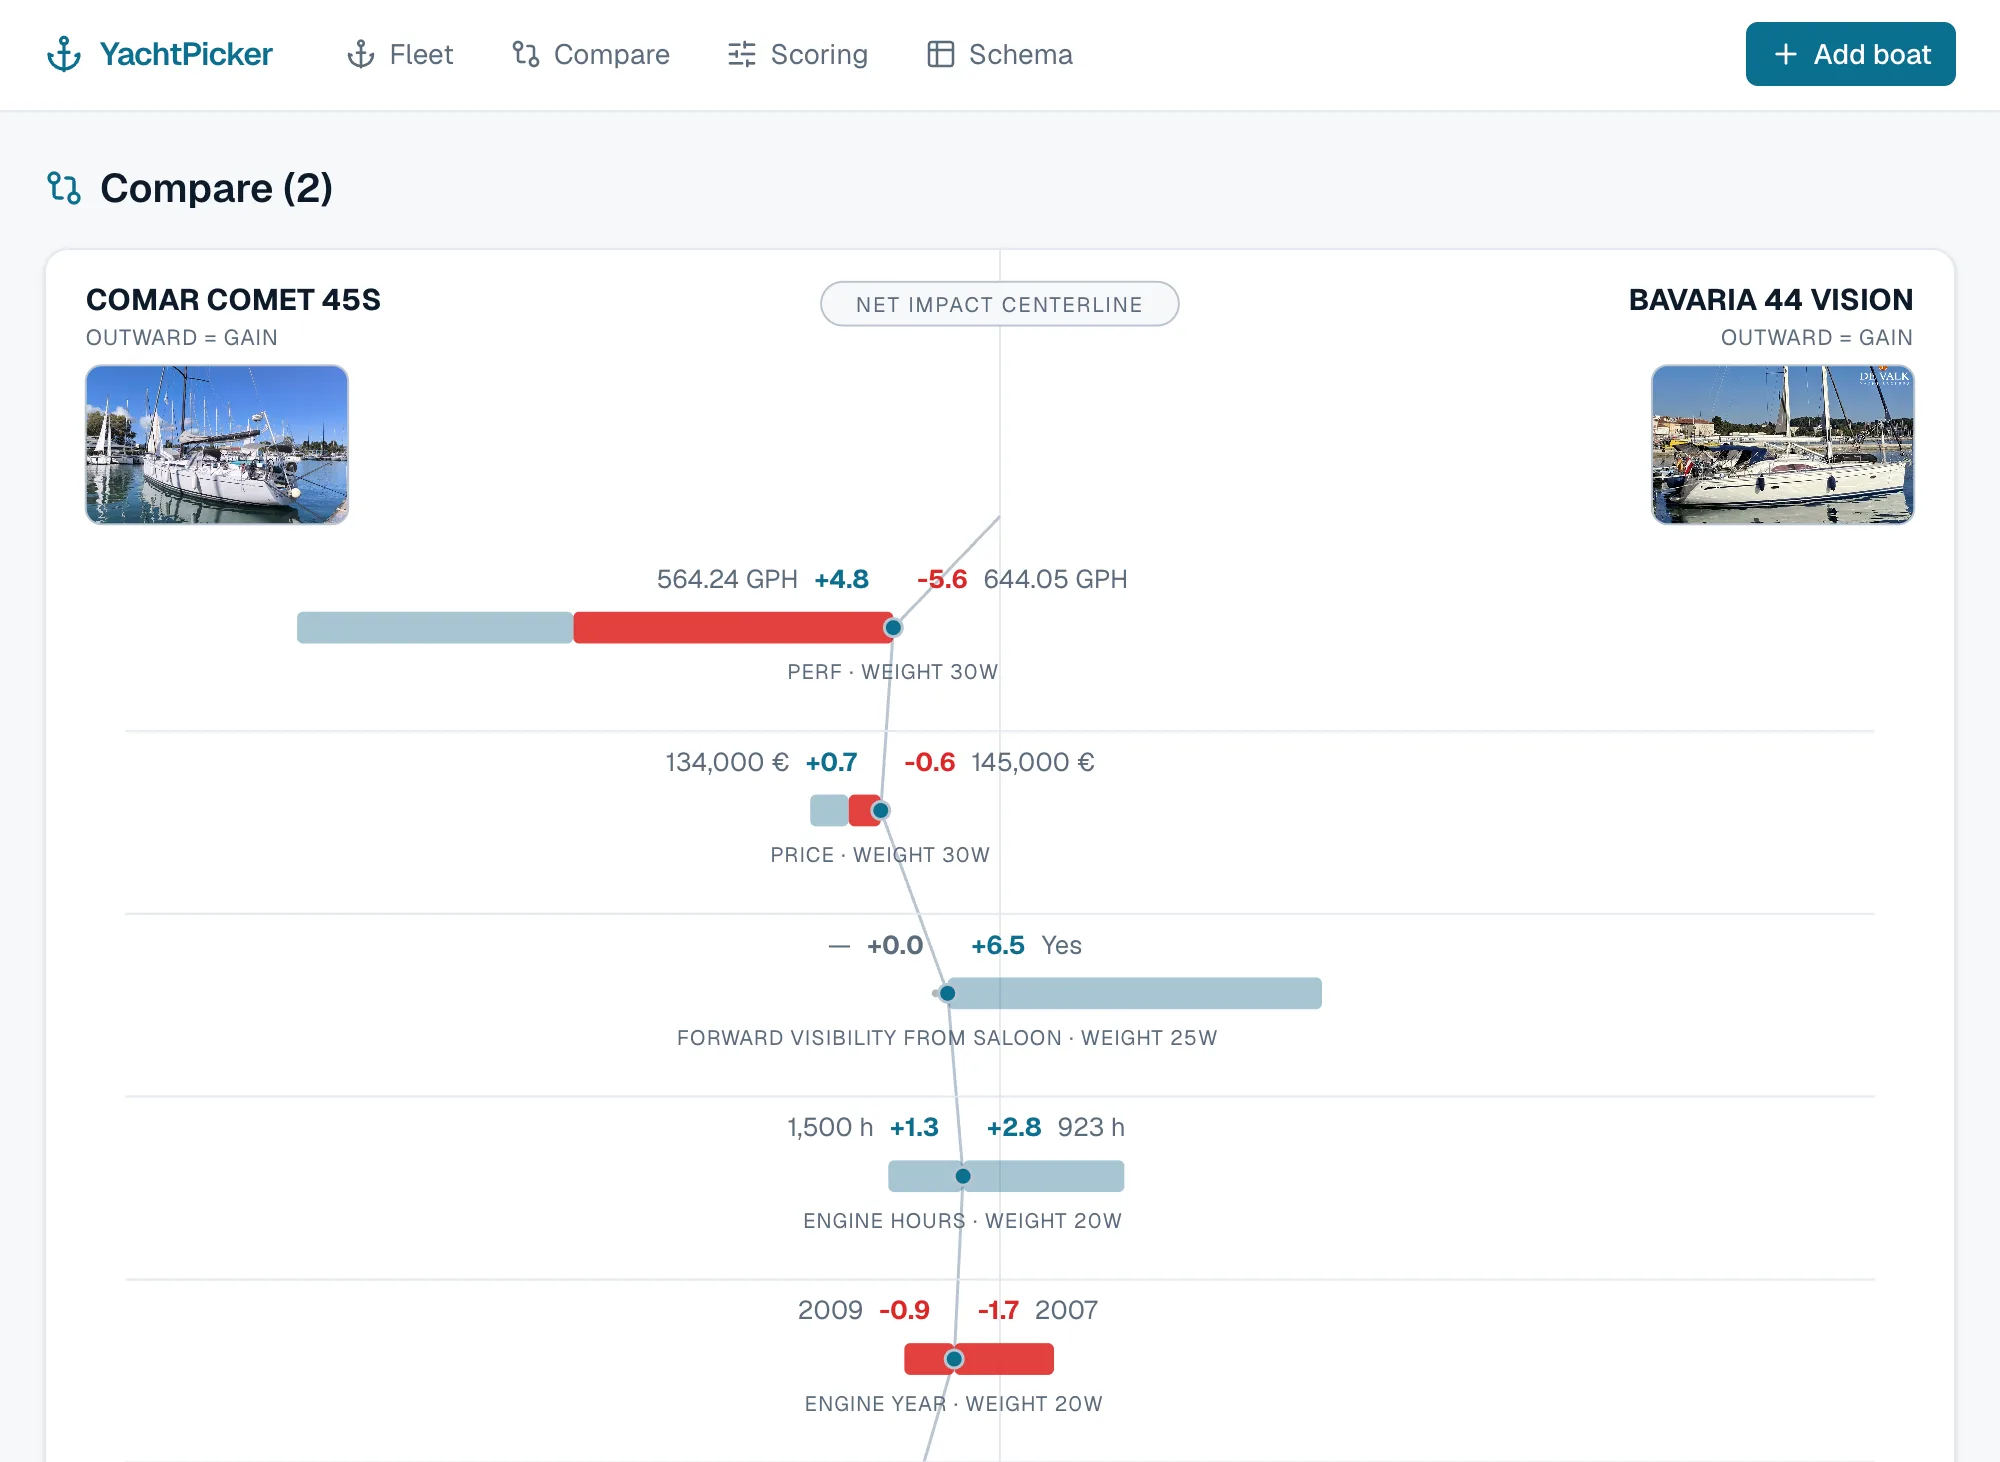
Task: Click the engine hours net impact dot
Action: tap(963, 1176)
